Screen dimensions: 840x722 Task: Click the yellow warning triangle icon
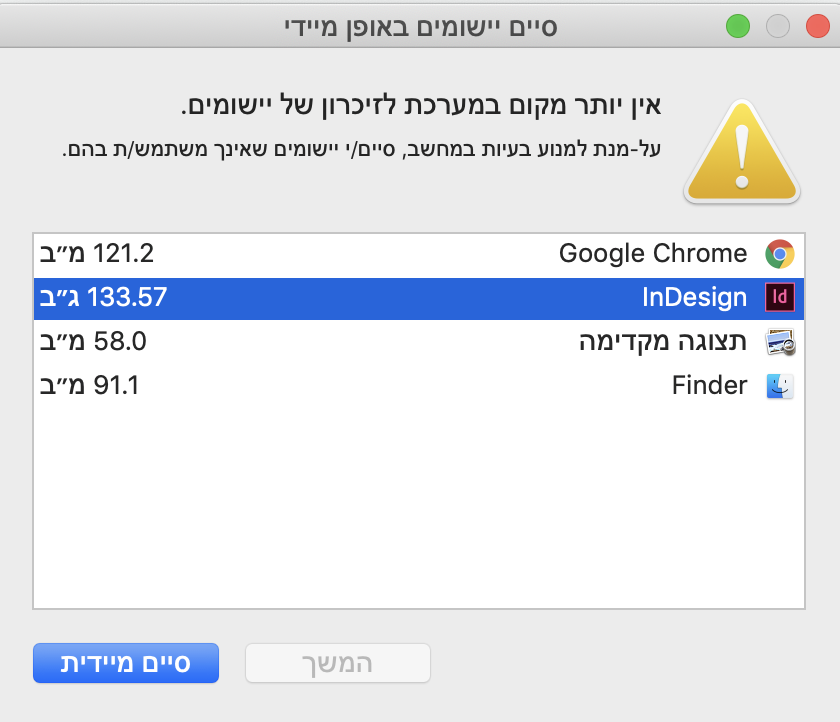pyautogui.click(x=741, y=149)
